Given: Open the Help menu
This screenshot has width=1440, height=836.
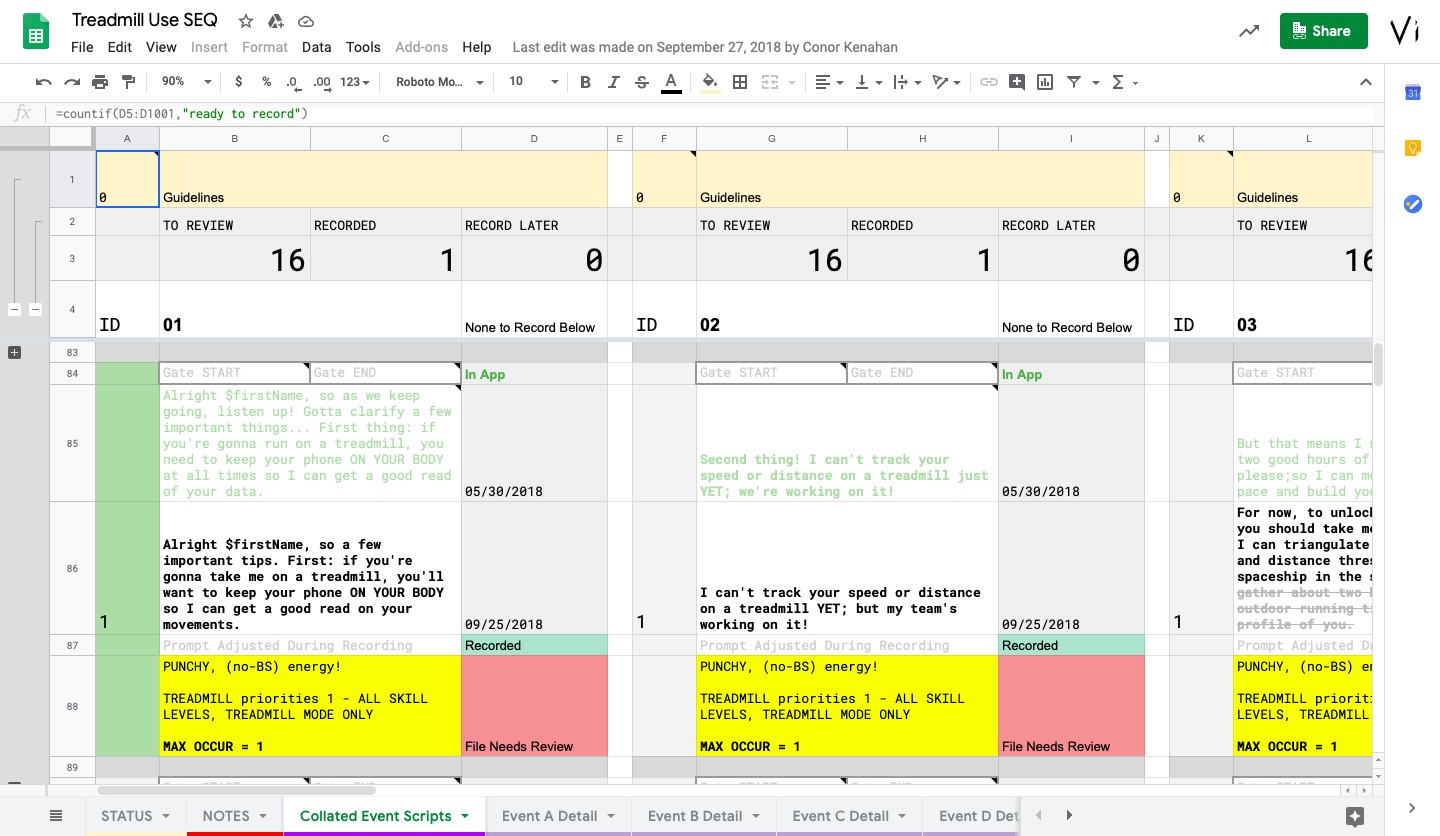Looking at the screenshot, I should coord(477,47).
